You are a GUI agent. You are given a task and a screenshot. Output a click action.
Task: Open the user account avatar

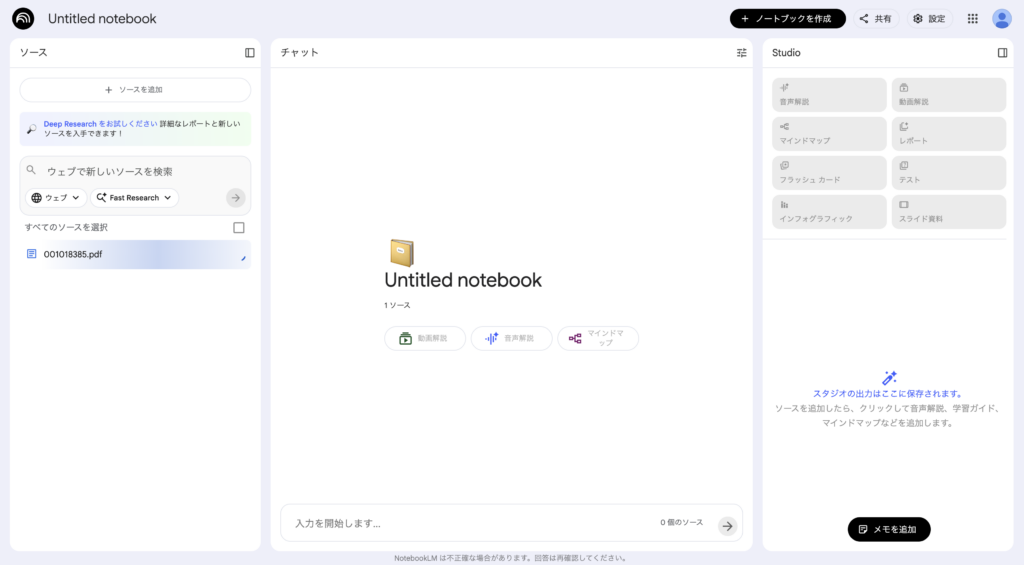pyautogui.click(x=1002, y=19)
